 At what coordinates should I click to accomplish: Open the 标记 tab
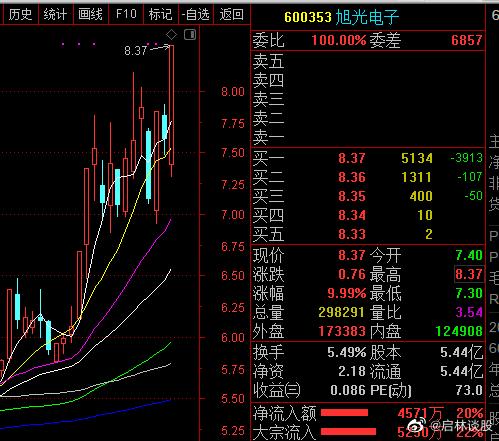[160, 14]
